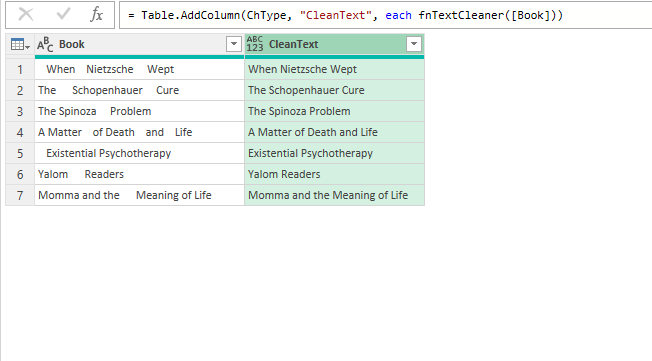The image size is (652, 361).
Task: Open table options icon in header corner
Action: pyautogui.click(x=20, y=44)
